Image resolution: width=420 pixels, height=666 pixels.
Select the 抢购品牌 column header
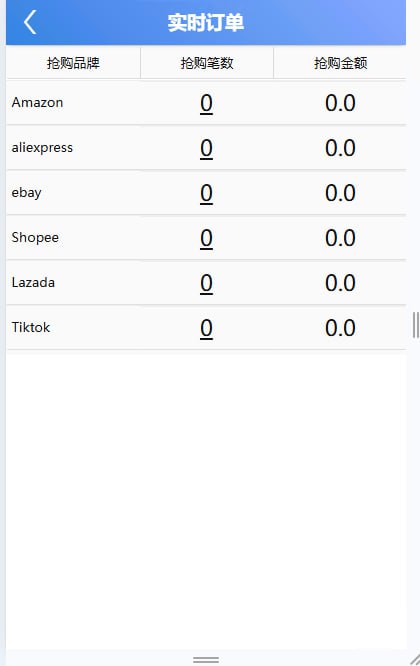click(x=73, y=63)
